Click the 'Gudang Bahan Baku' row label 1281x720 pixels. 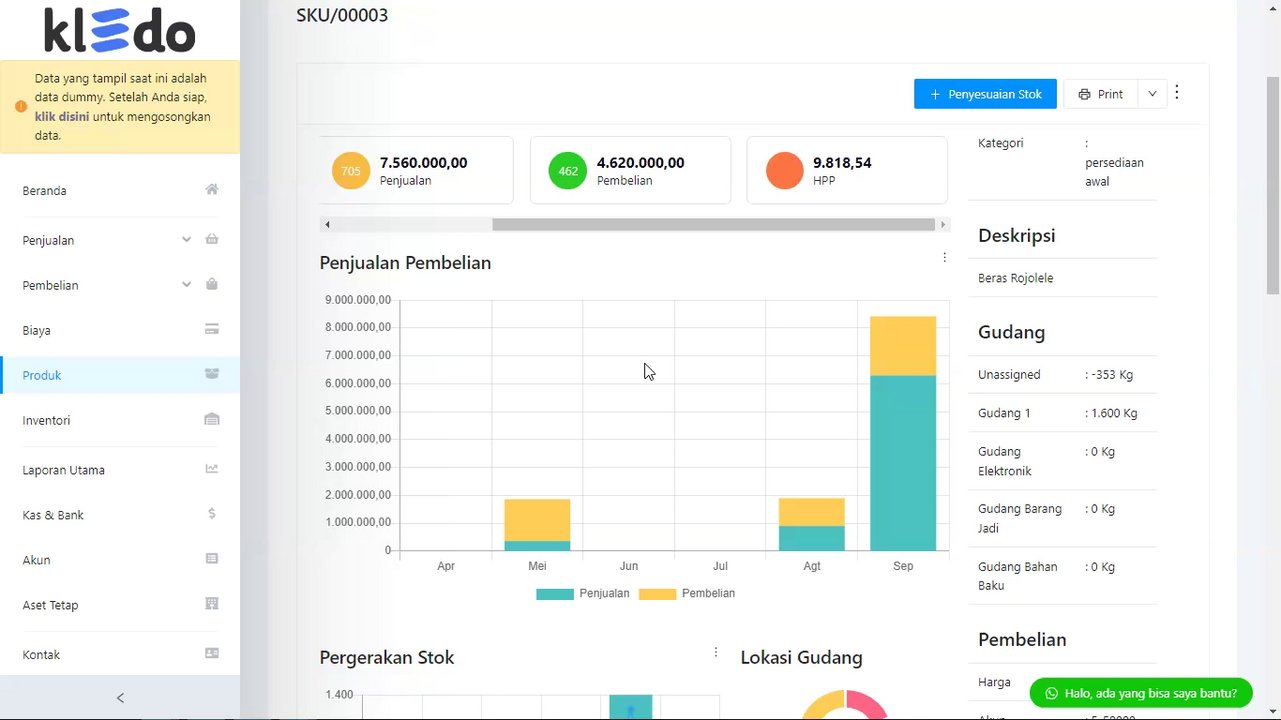pyautogui.click(x=1018, y=576)
